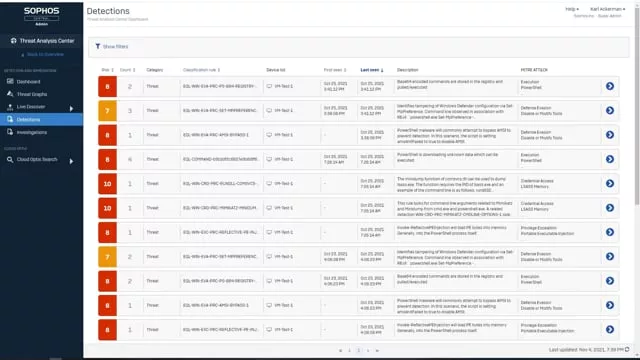Open the Help dropdown menu
Image resolution: width=640 pixels, height=360 pixels.
tap(572, 9)
